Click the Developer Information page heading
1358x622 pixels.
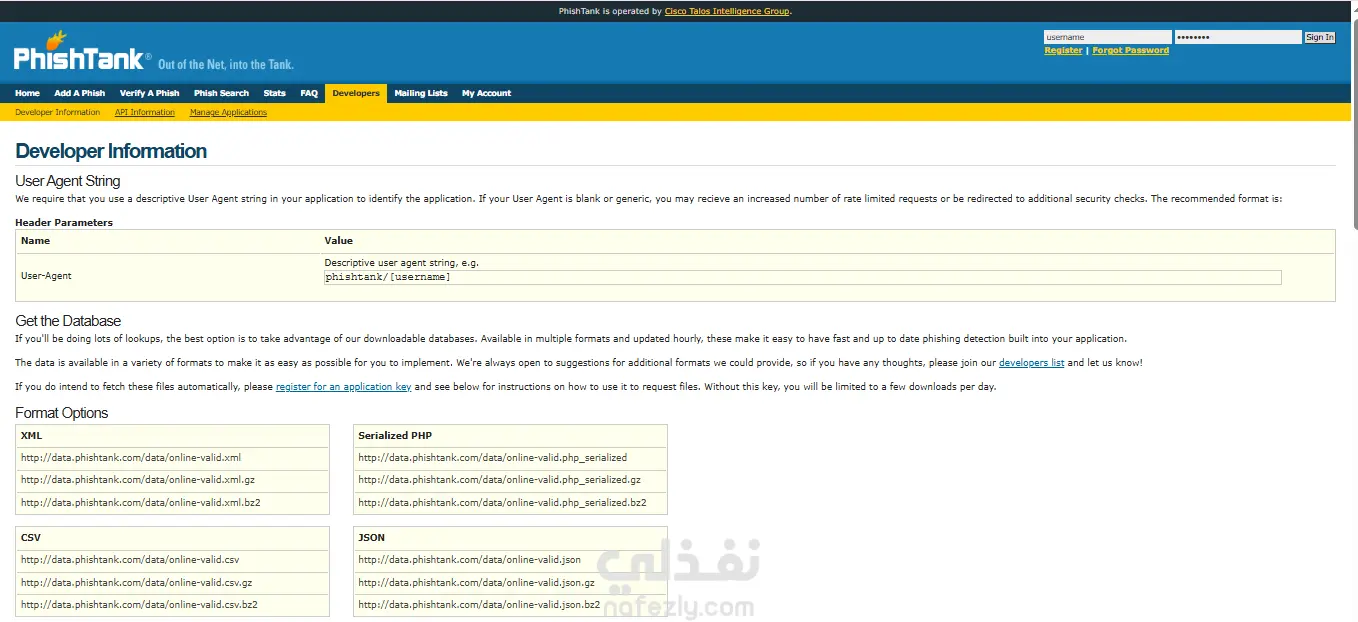click(111, 151)
